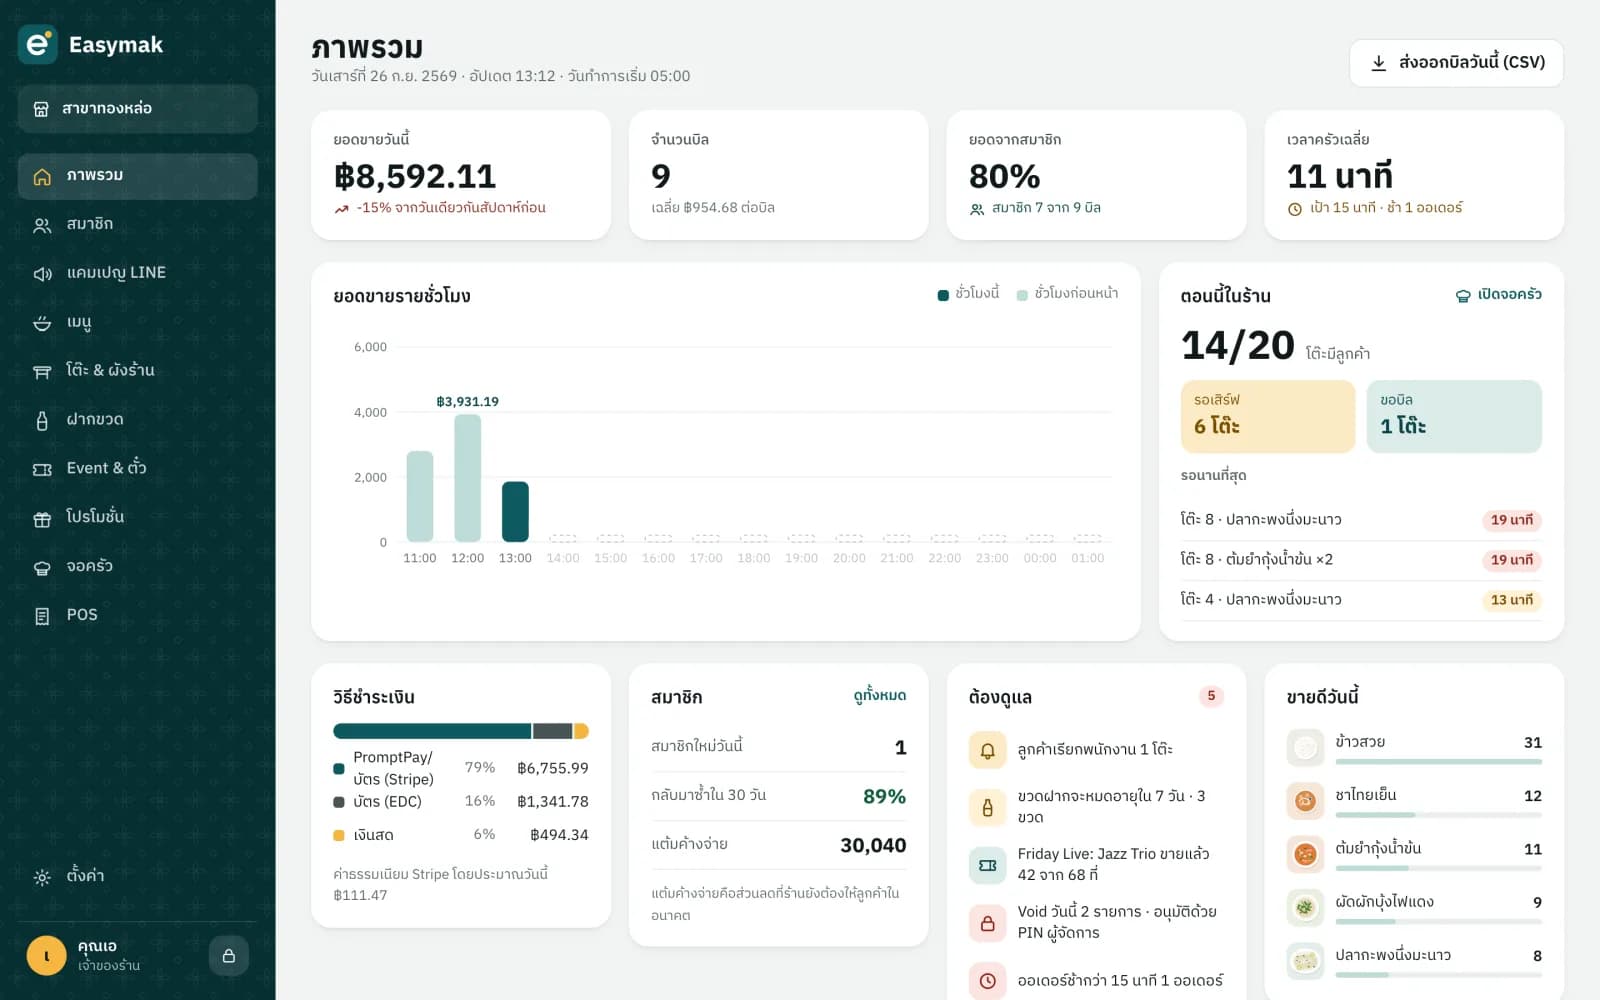Viewport: 1600px width, 1000px height.
Task: Click the ticket icon for Friday Live alert
Action: [x=987, y=865]
